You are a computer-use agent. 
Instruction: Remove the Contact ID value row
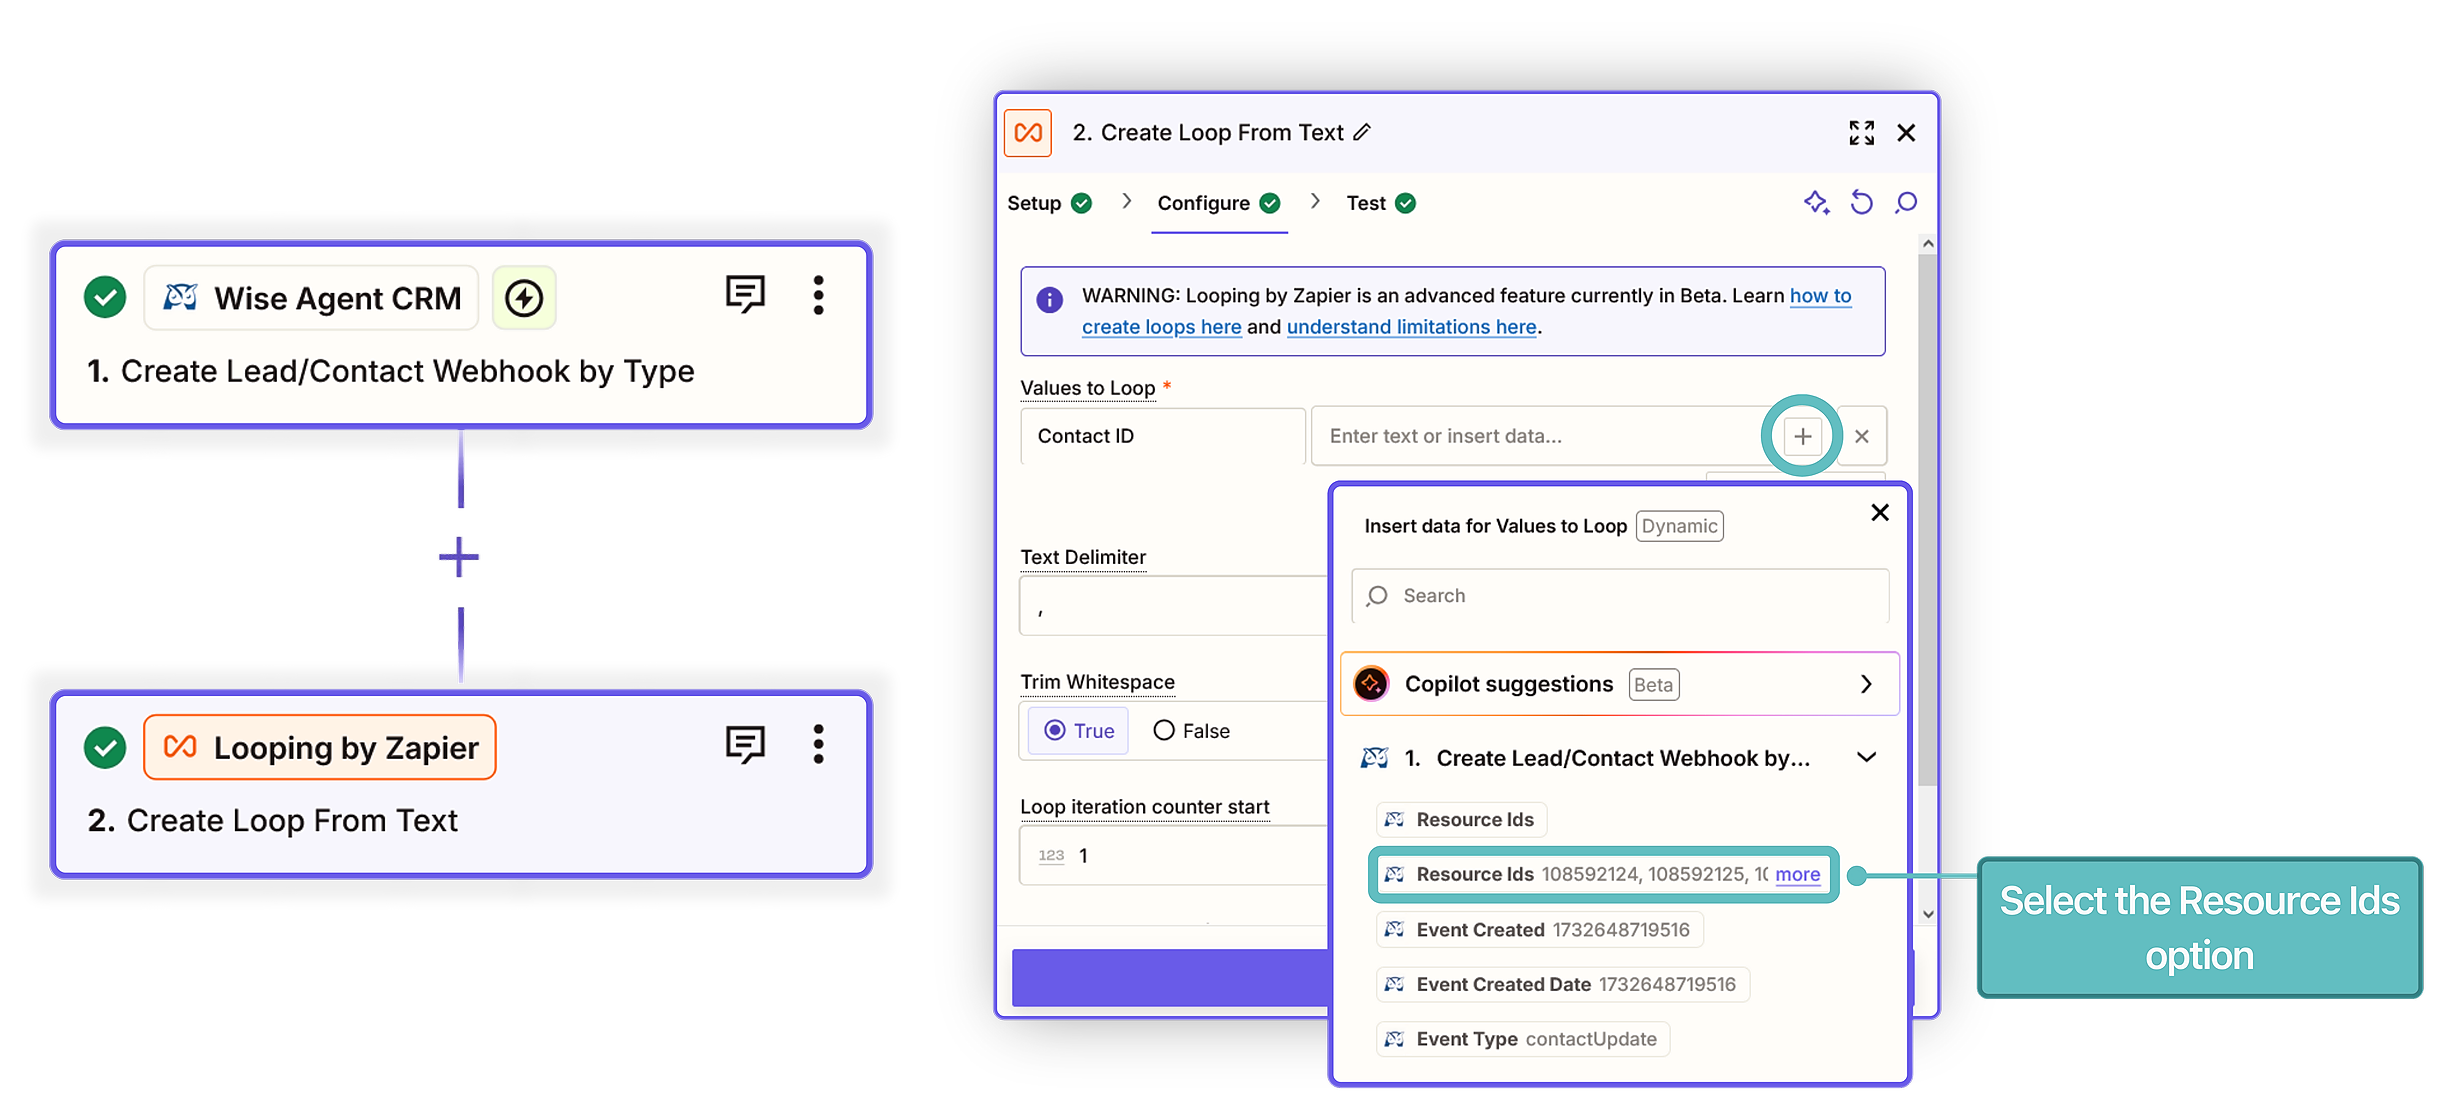pyautogui.click(x=1861, y=436)
